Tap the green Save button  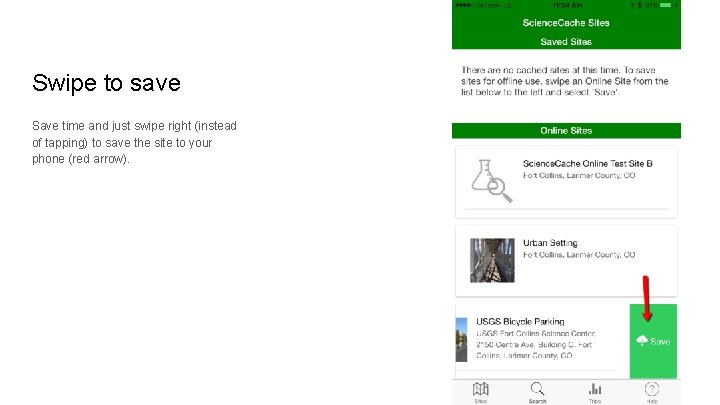tap(653, 341)
